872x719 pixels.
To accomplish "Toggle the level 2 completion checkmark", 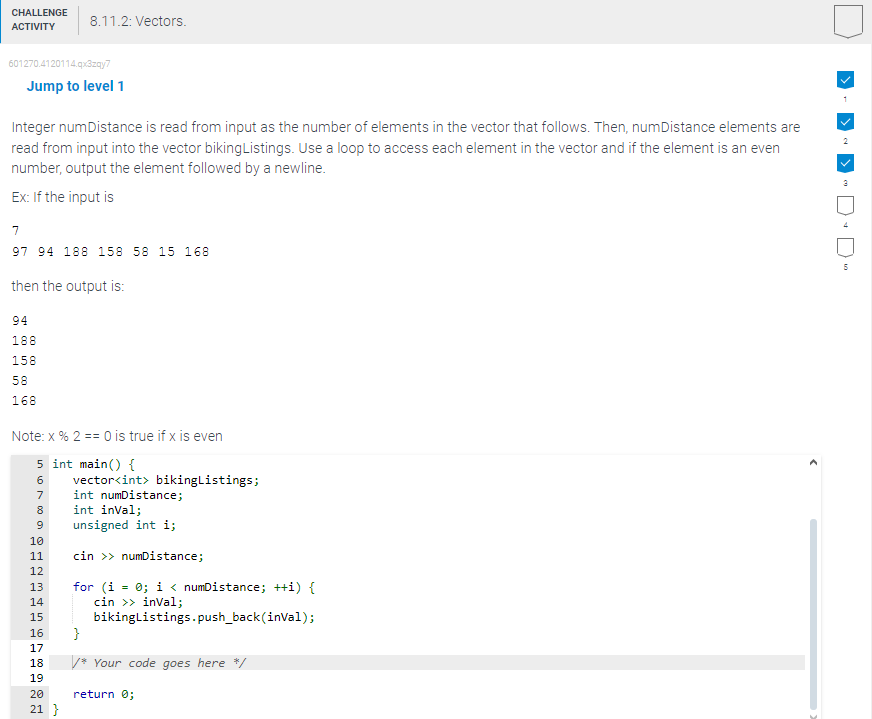I will (x=845, y=121).
